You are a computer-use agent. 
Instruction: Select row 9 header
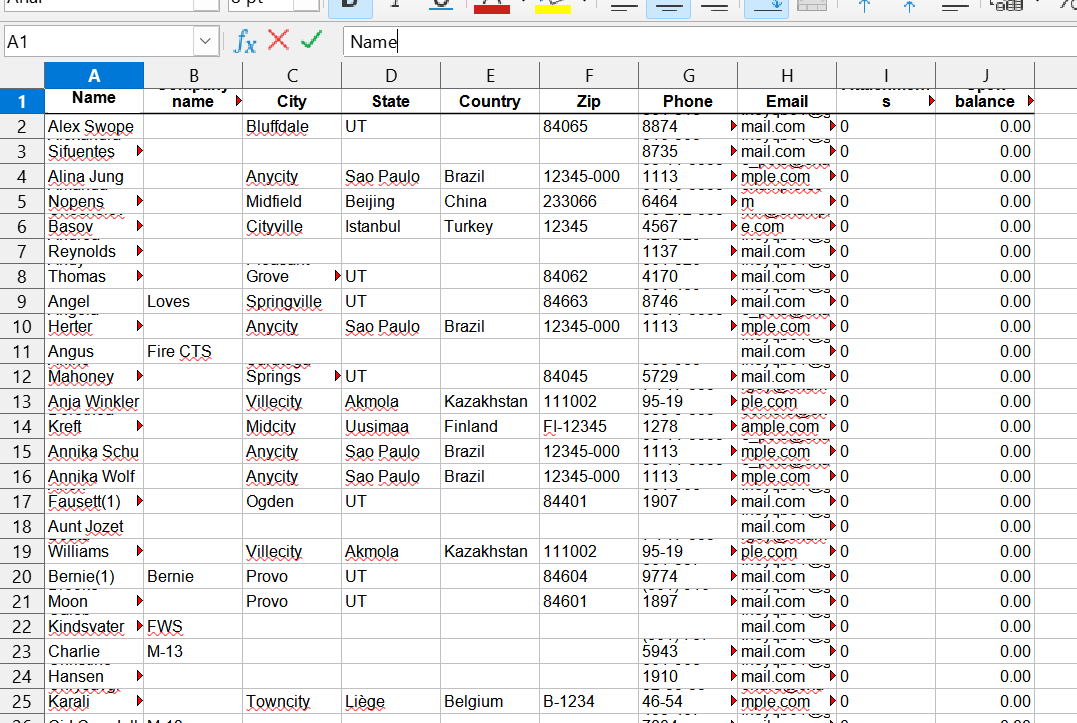pyautogui.click(x=22, y=301)
